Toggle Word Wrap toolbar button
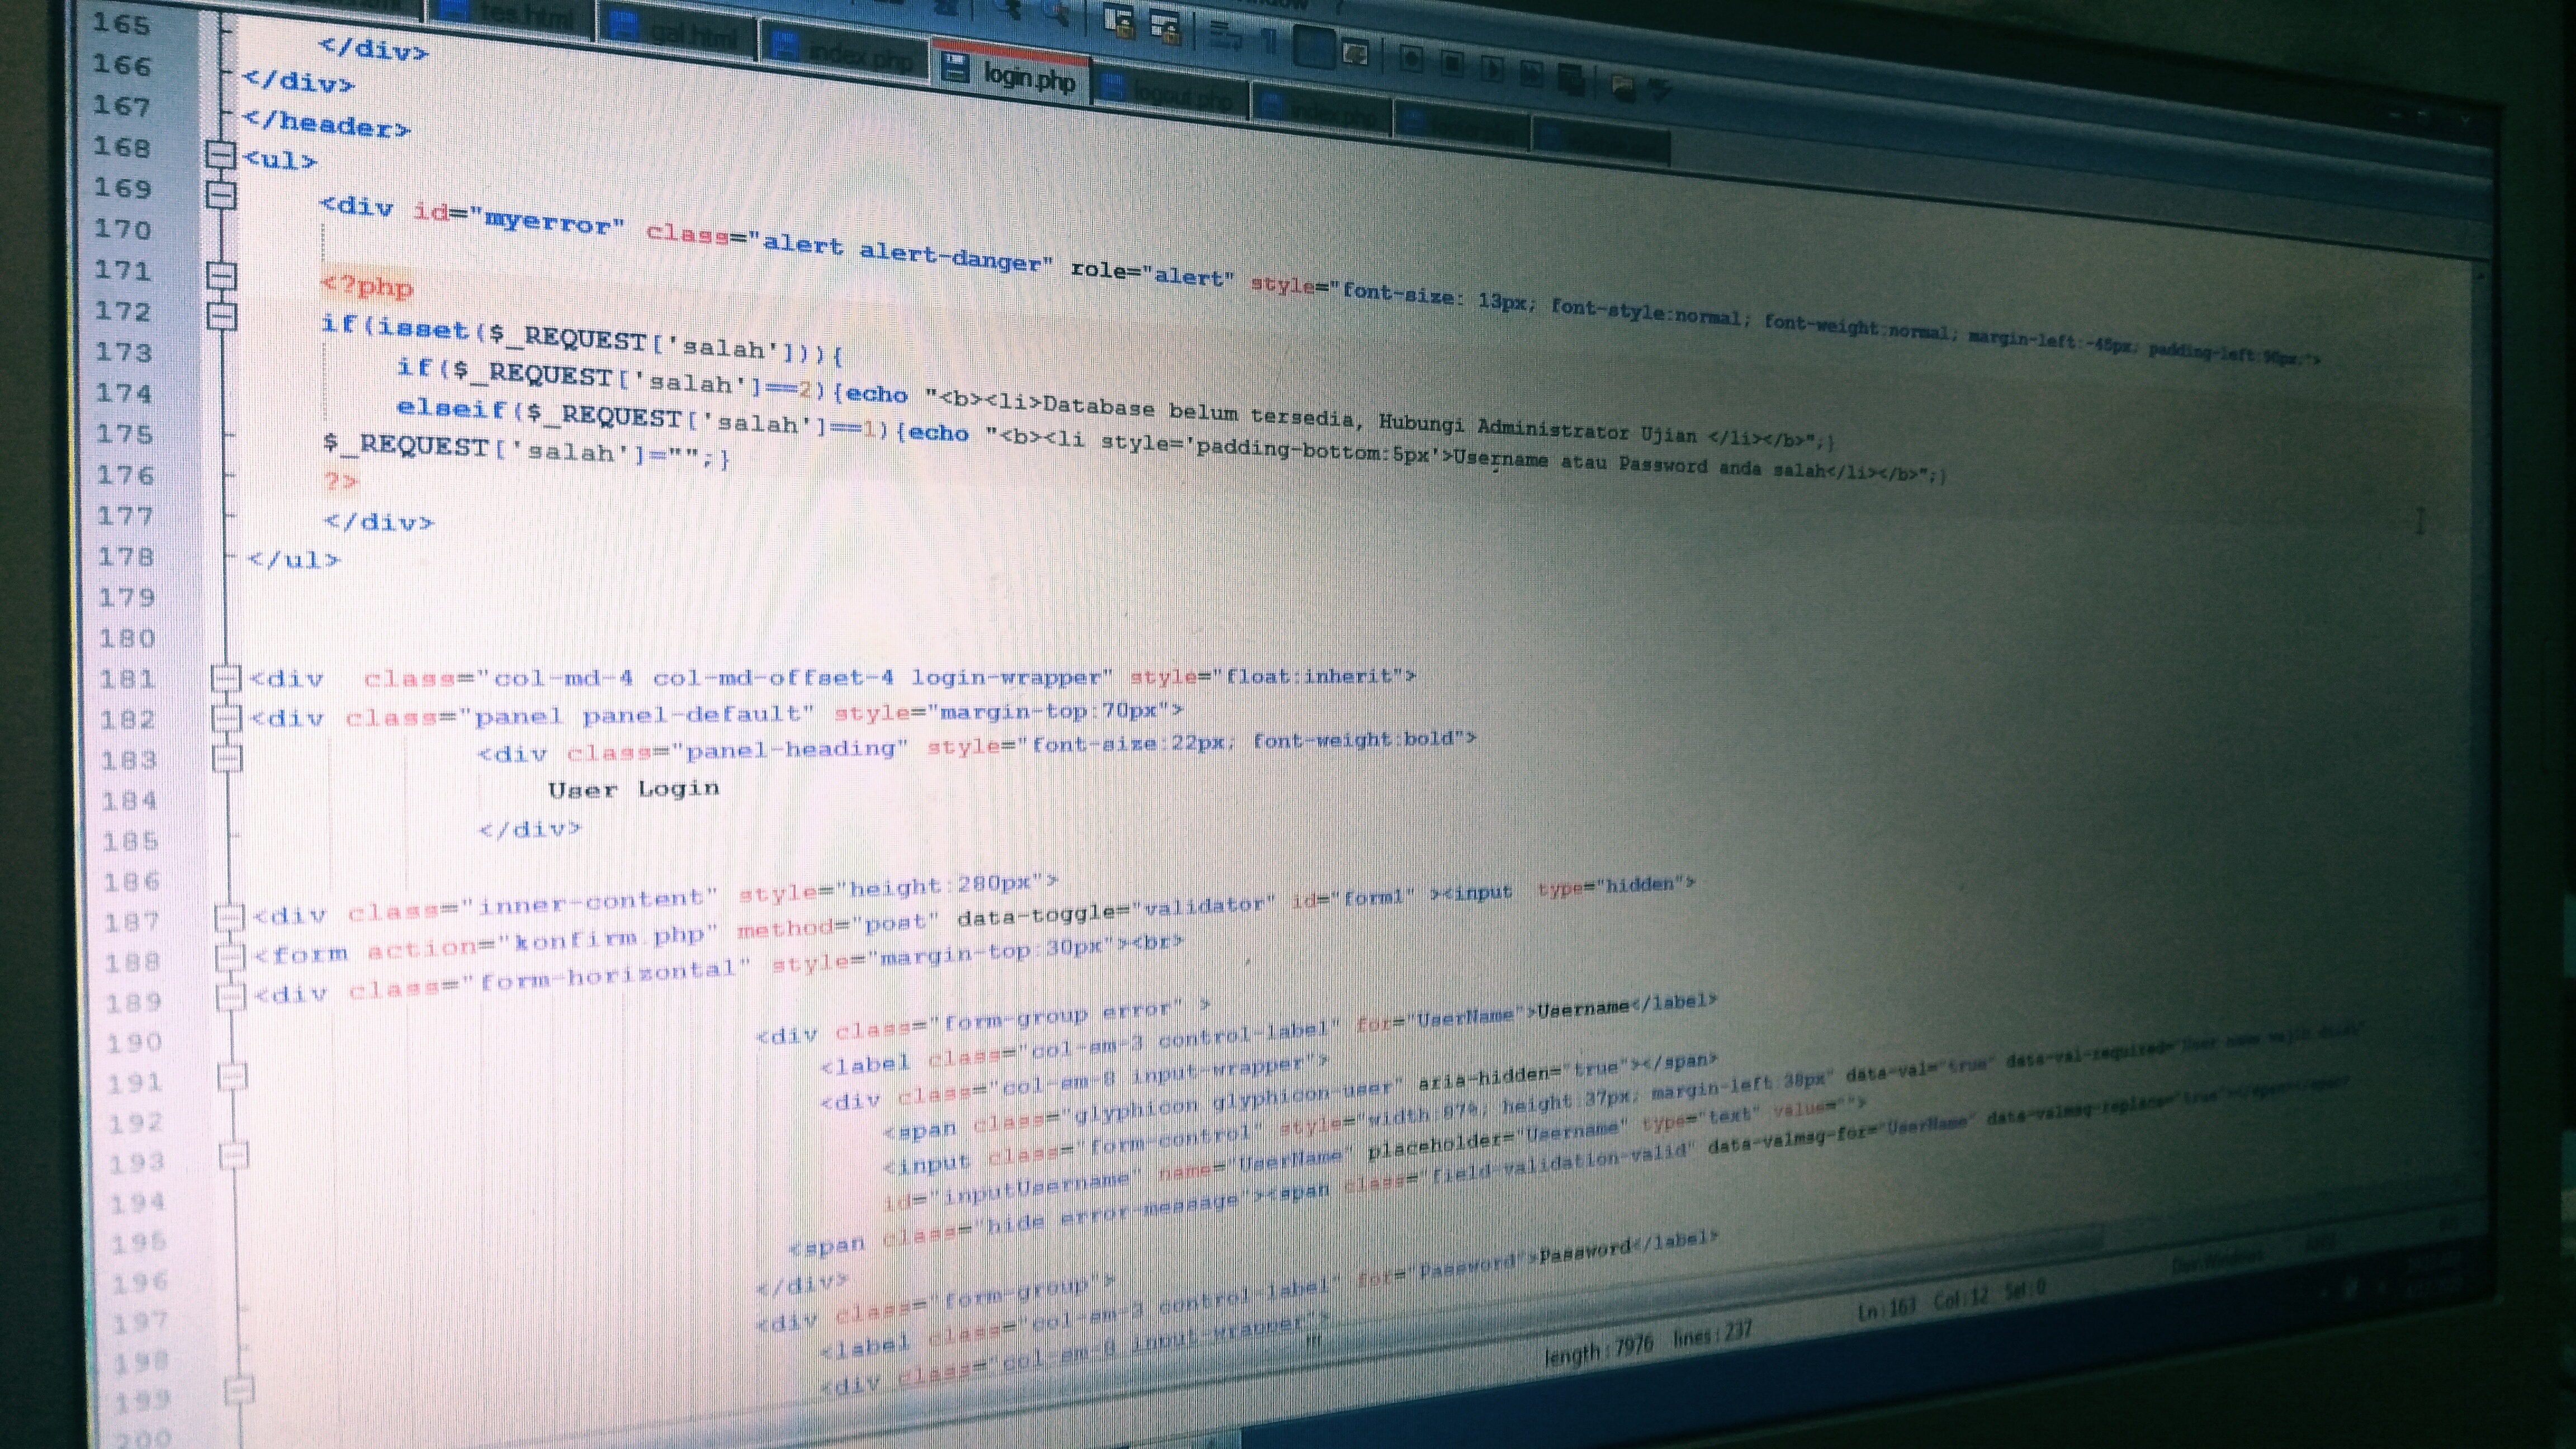2576x1449 pixels. (1226, 36)
